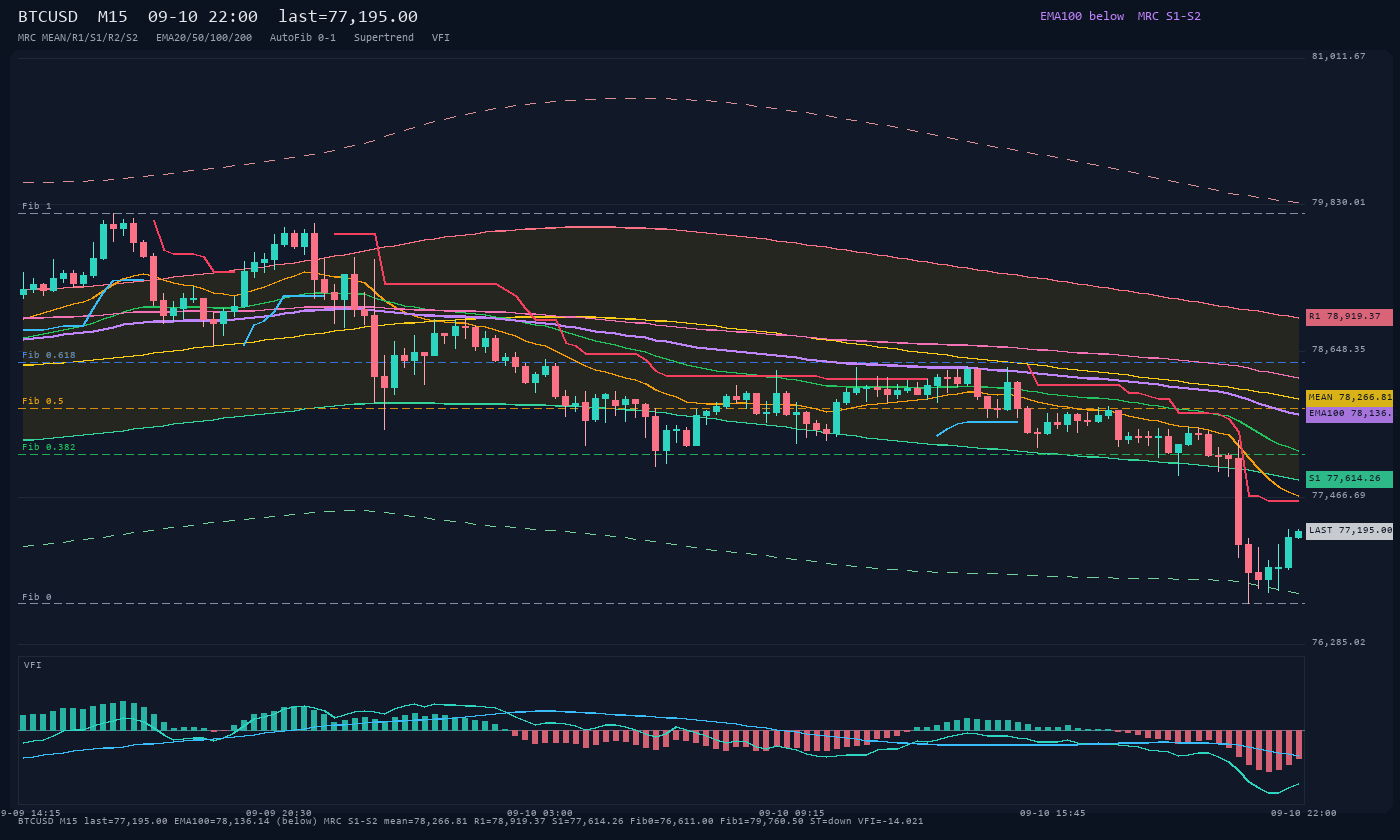Click the '09-10 09:15' time axis label
The height and width of the screenshot is (840, 1400).
[x=792, y=813]
